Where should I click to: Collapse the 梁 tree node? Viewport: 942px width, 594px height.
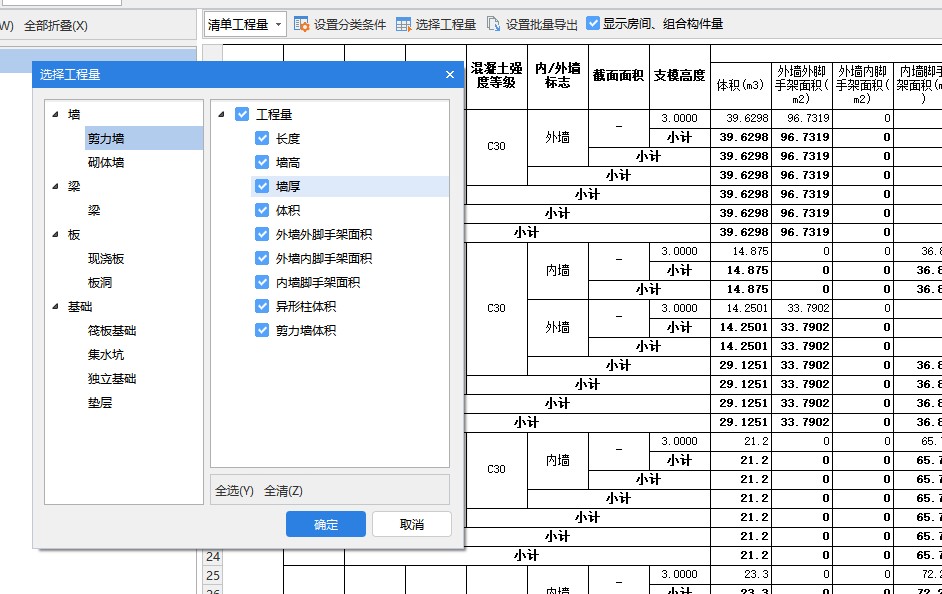click(x=56, y=186)
